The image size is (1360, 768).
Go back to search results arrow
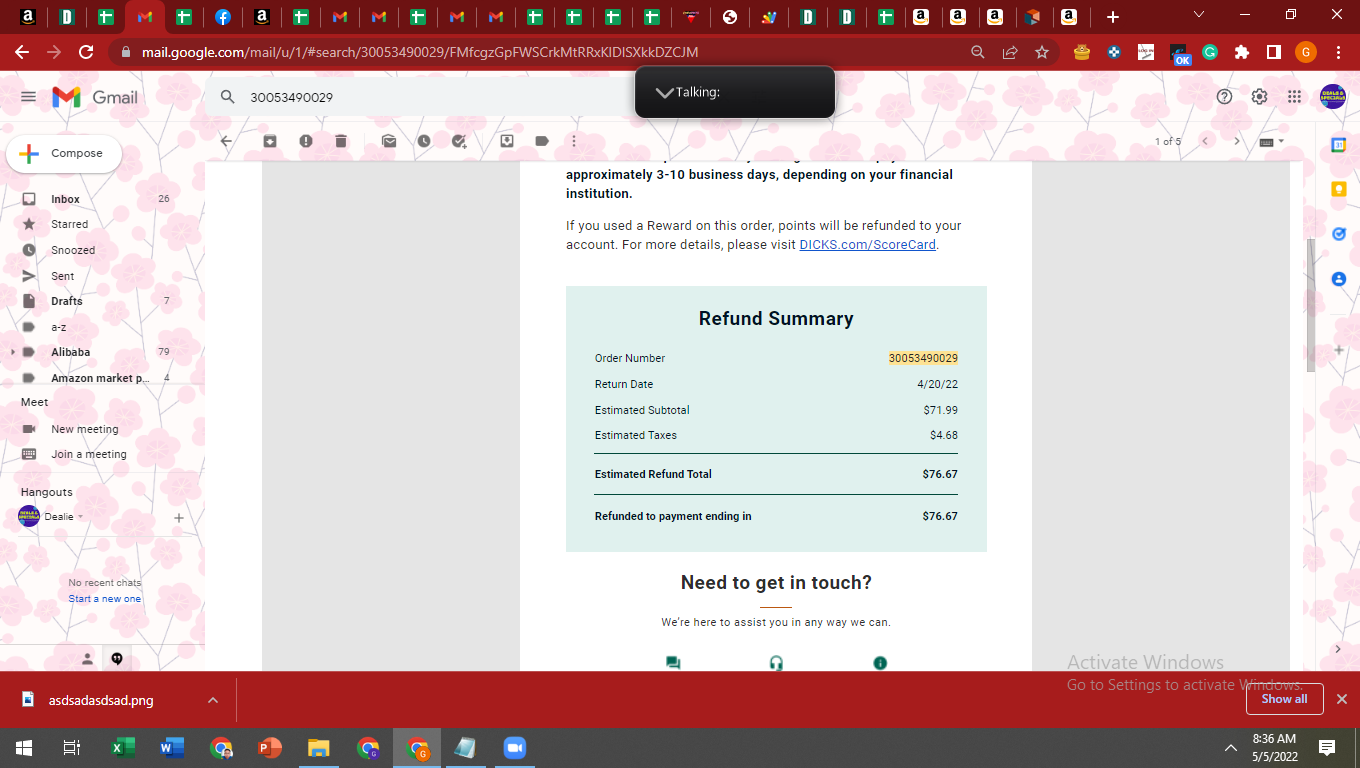tap(226, 141)
